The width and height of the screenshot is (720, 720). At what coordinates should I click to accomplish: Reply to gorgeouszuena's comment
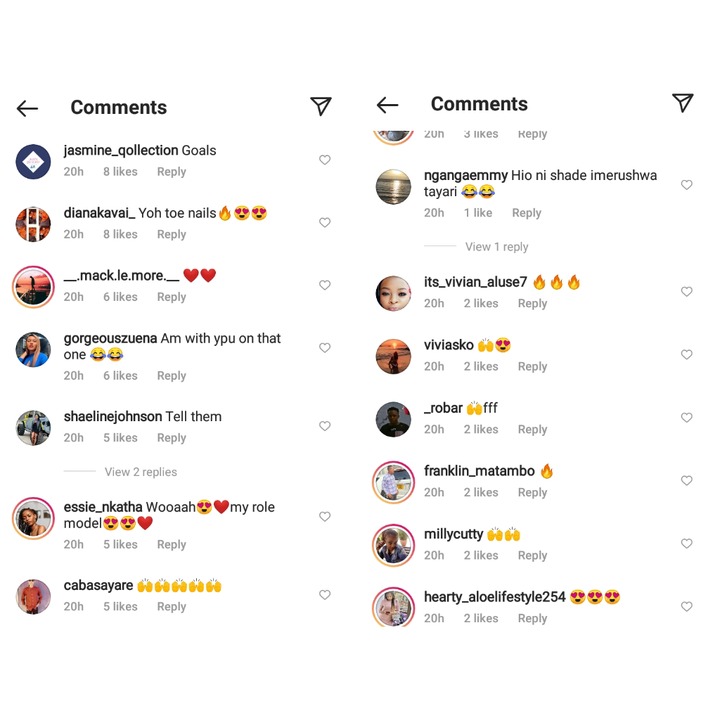[171, 376]
